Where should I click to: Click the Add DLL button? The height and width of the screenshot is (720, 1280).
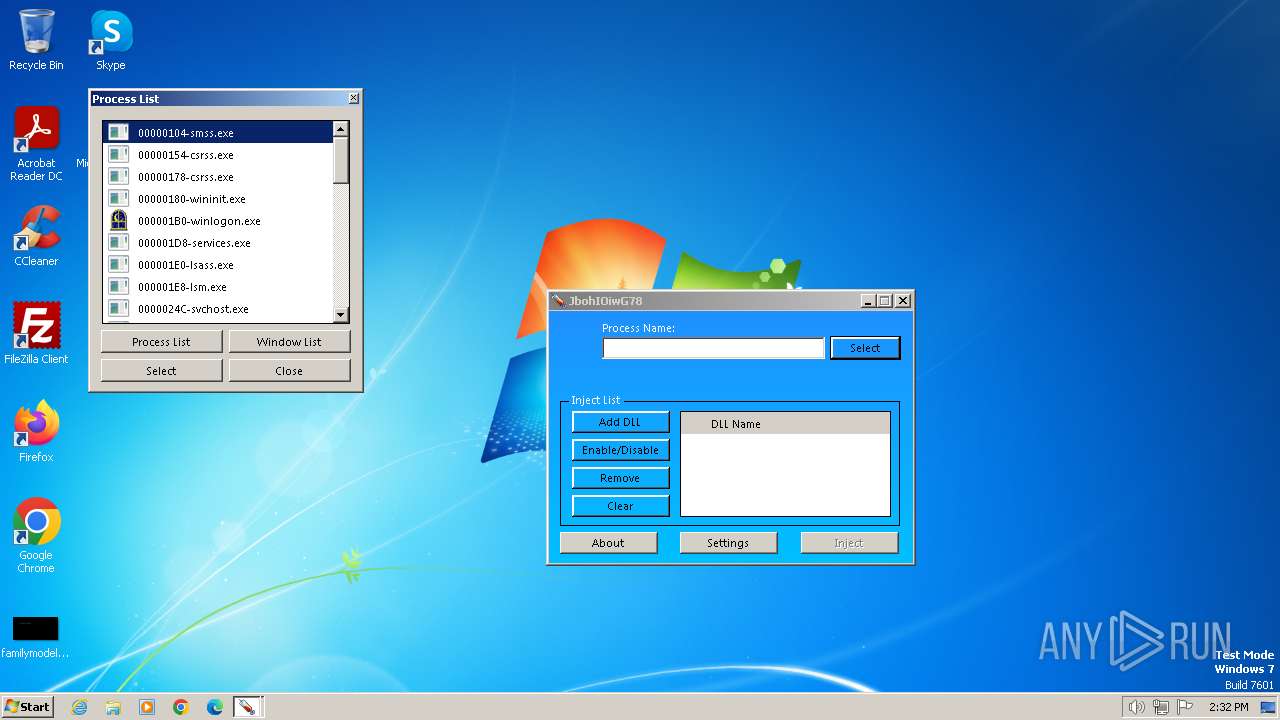[x=620, y=422]
